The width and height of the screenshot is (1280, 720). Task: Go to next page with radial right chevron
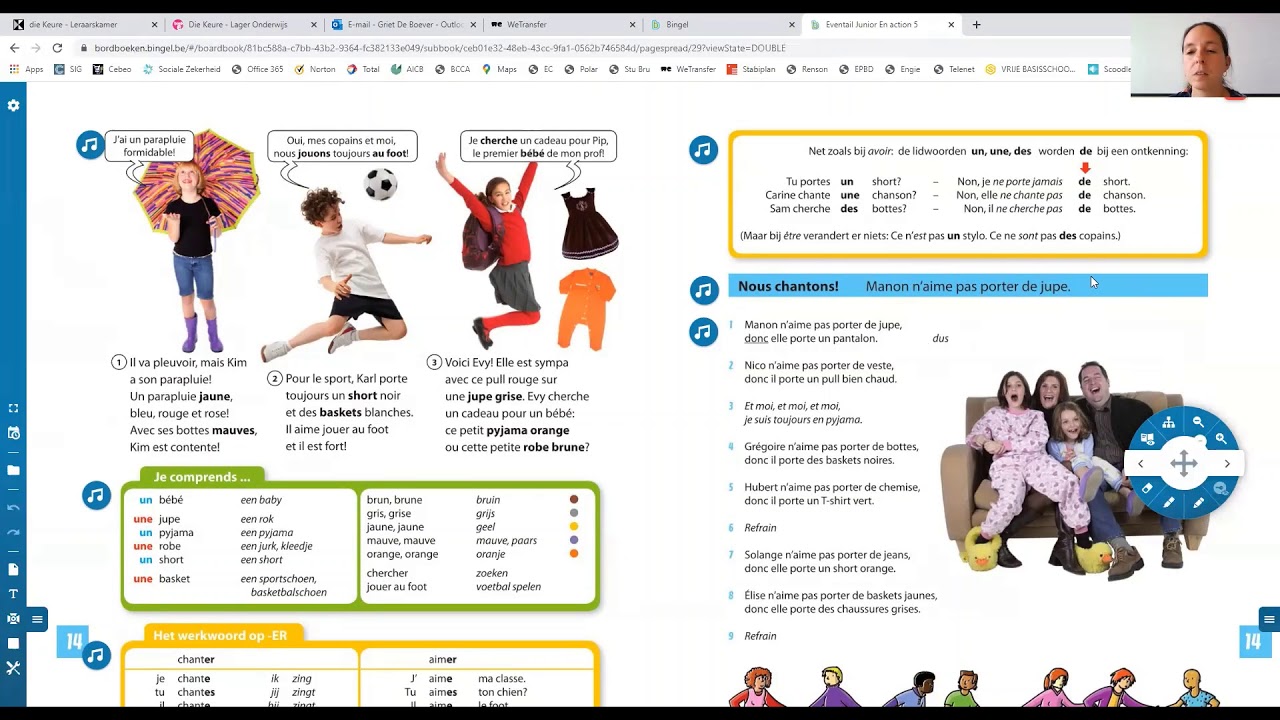pyautogui.click(x=1227, y=463)
